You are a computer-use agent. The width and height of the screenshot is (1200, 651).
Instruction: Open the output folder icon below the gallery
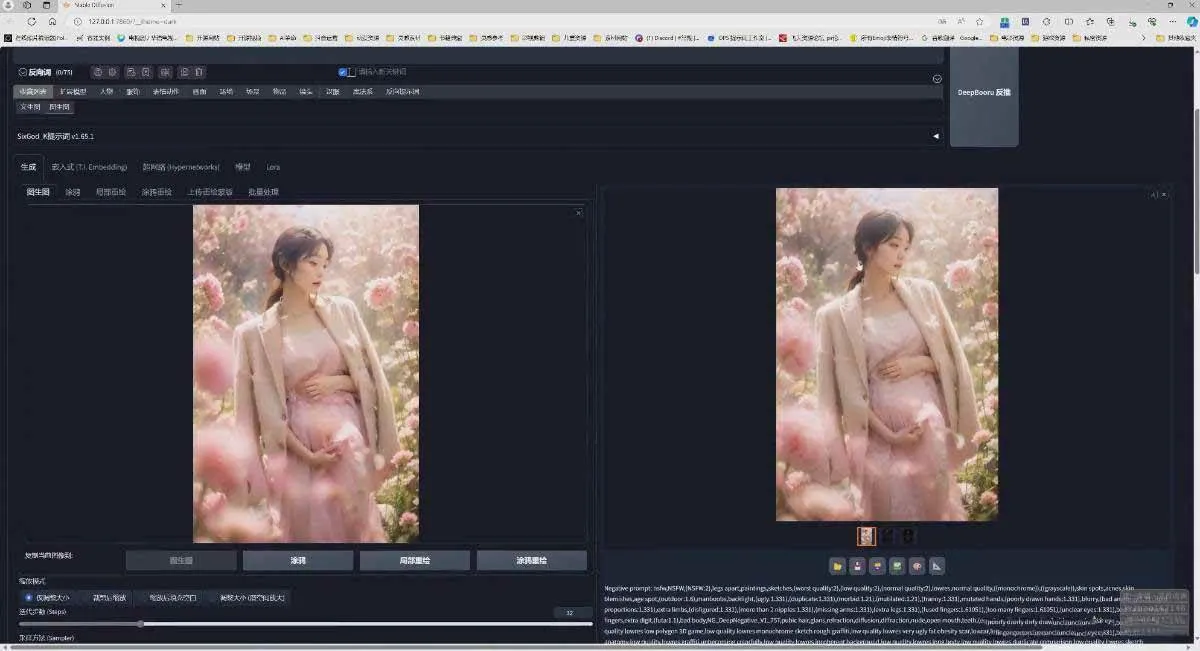pyautogui.click(x=837, y=565)
